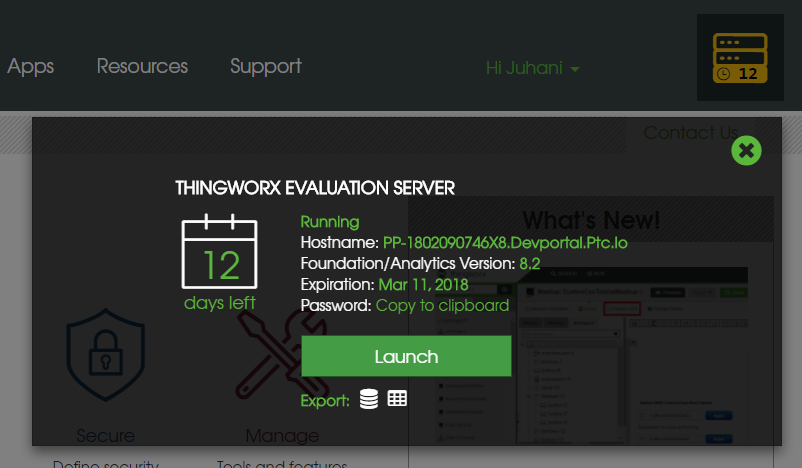The image size is (802, 468).
Task: Open the Apps menu in navigation bar
Action: click(x=31, y=66)
